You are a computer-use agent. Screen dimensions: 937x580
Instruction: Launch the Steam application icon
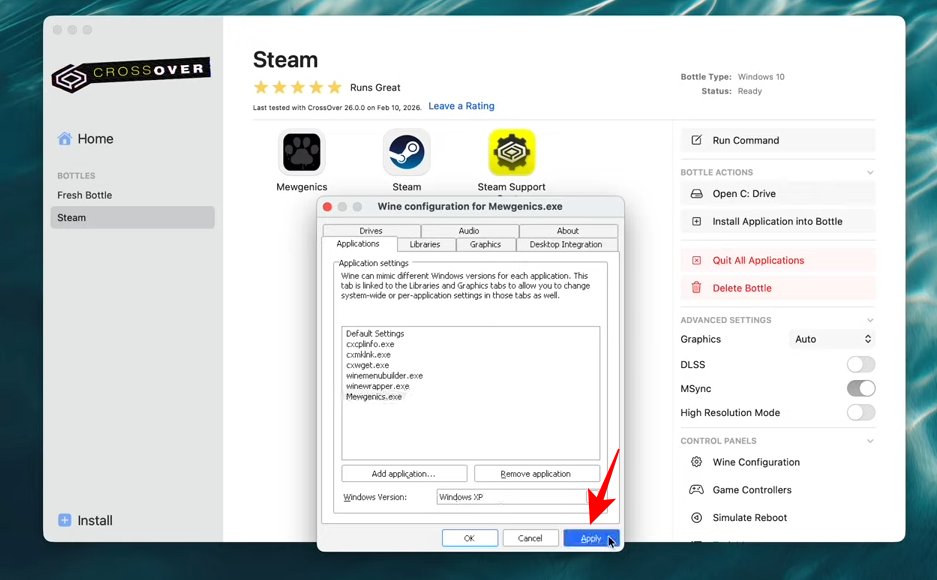click(x=406, y=153)
